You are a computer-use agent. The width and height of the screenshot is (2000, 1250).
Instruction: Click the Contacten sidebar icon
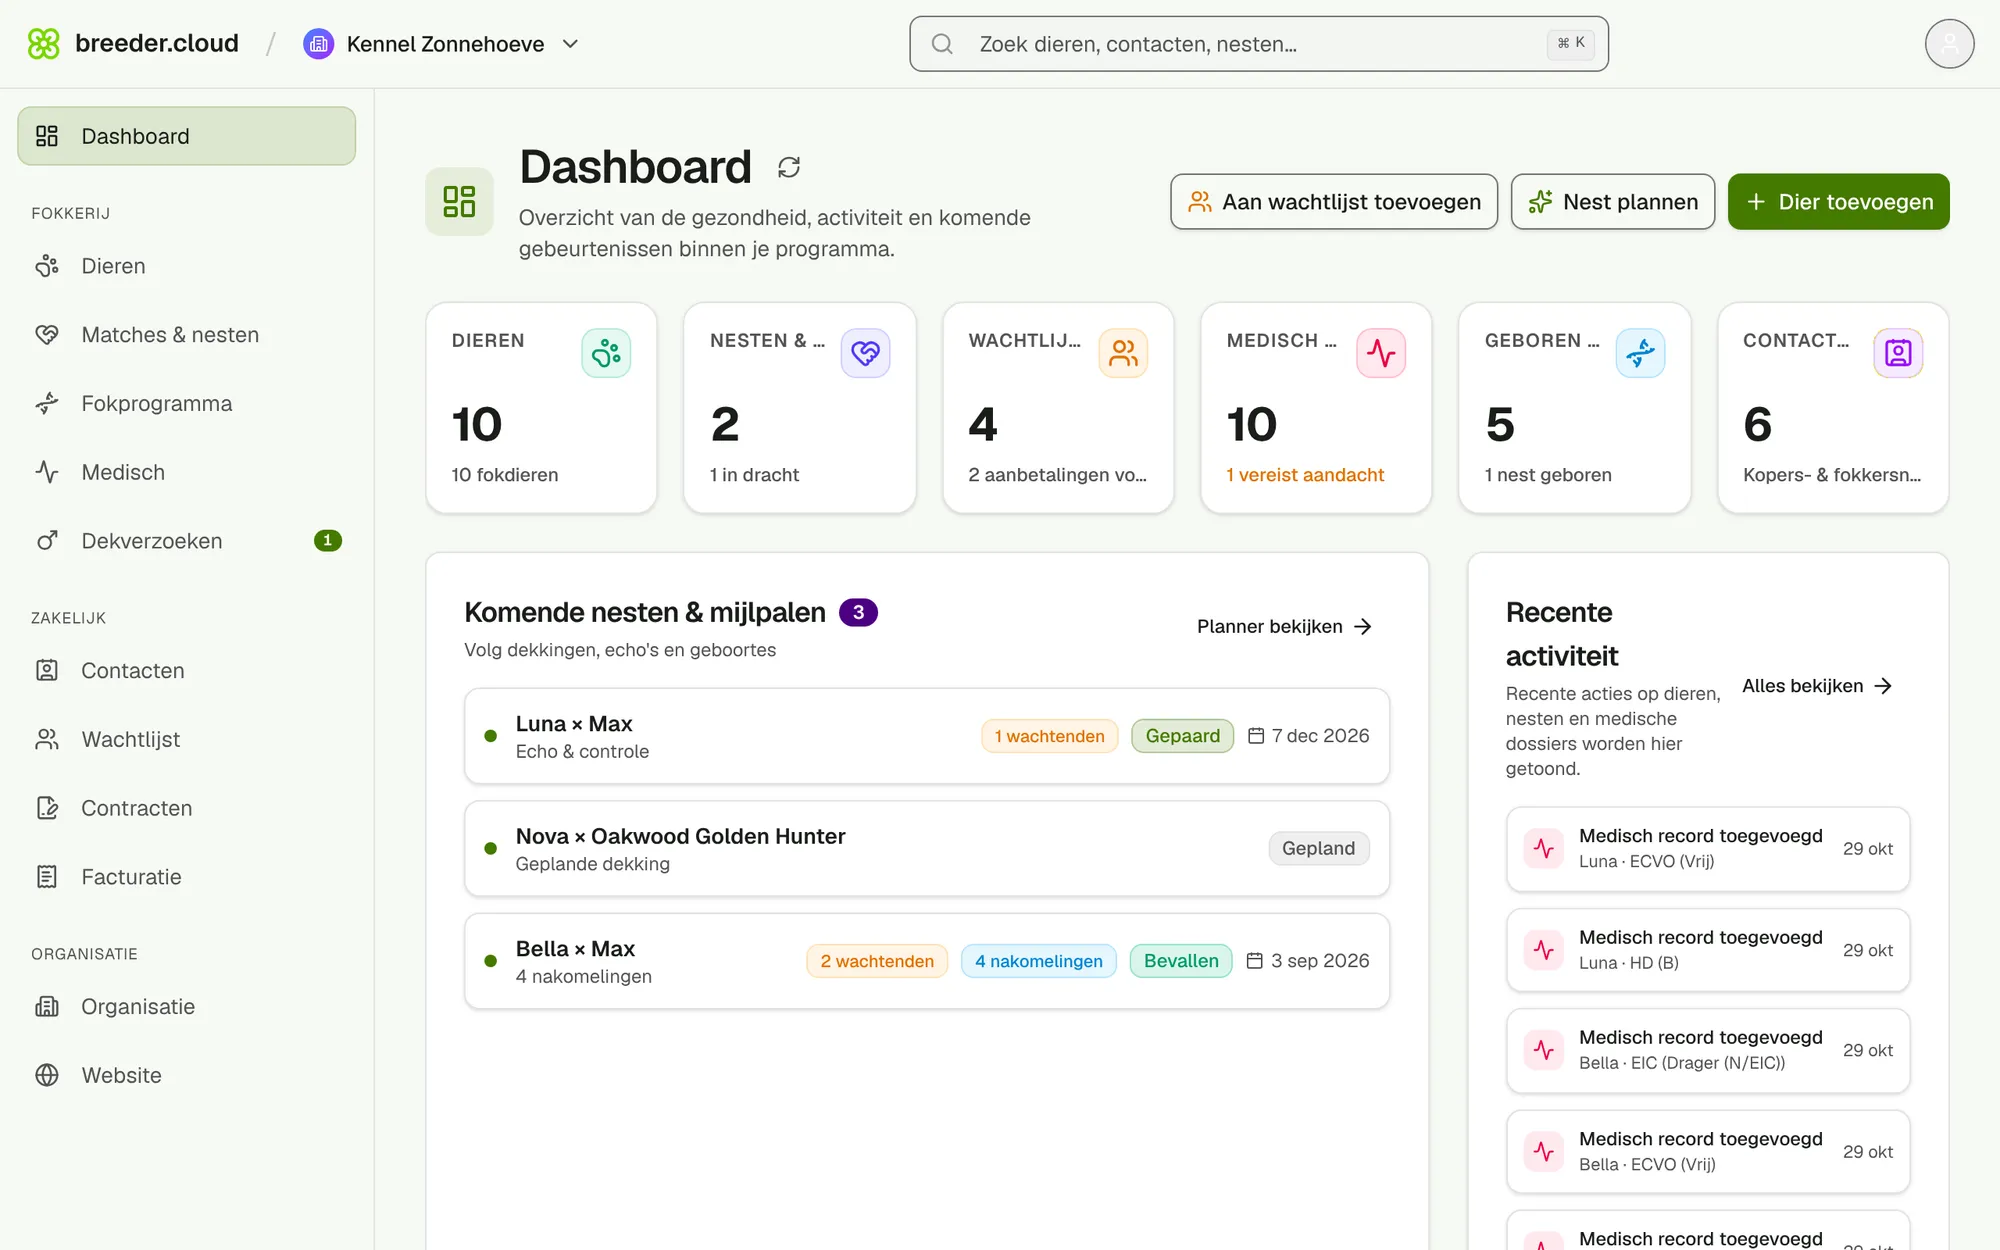[47, 671]
